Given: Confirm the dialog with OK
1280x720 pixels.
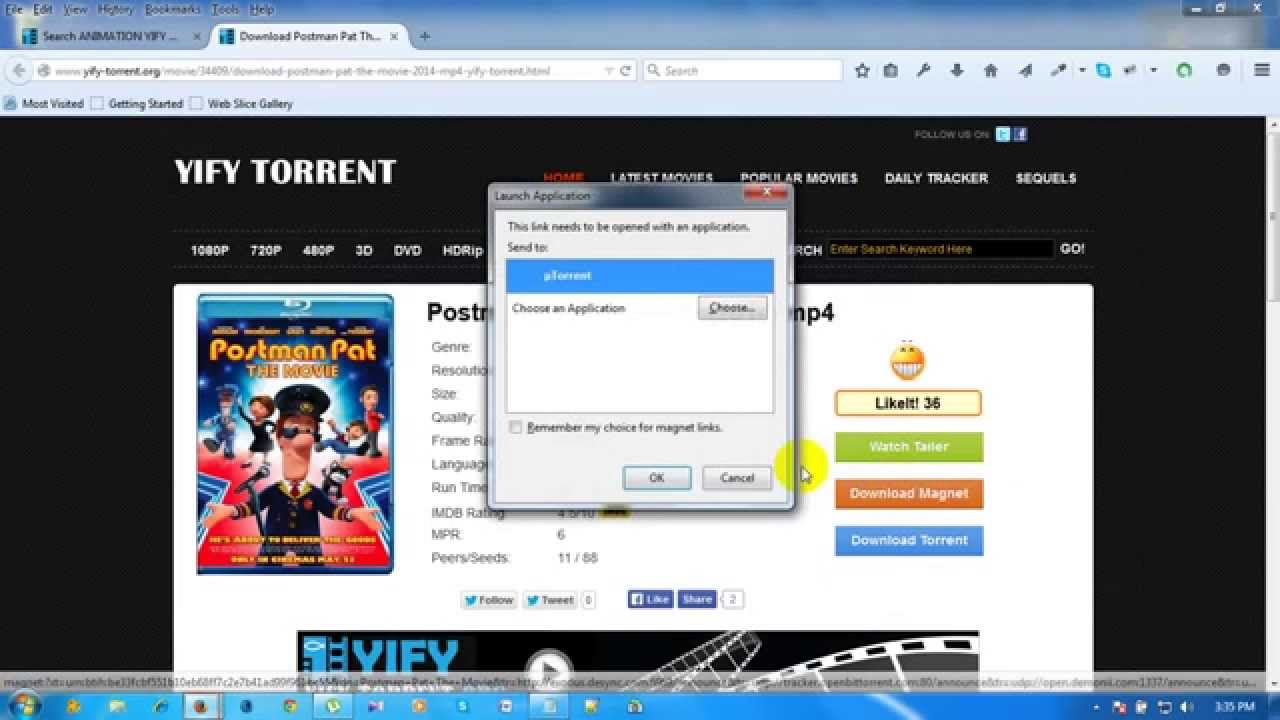Looking at the screenshot, I should (x=657, y=478).
